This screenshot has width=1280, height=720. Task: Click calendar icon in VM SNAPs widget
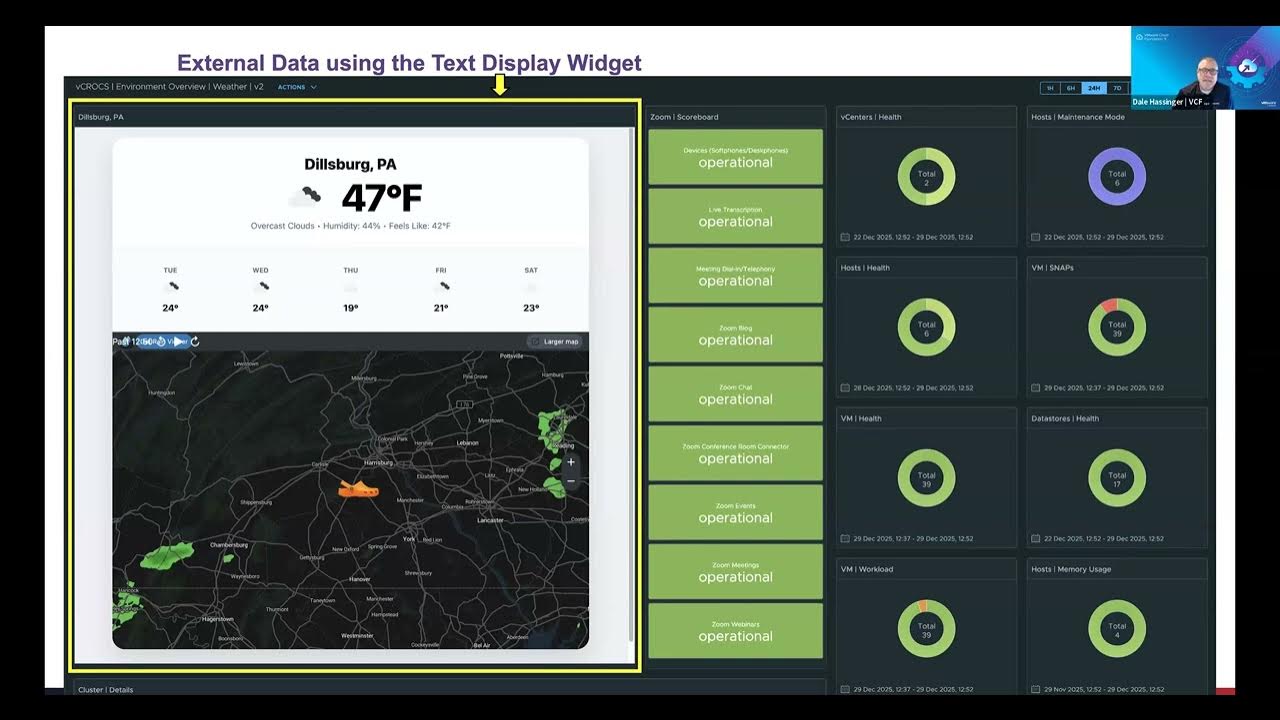(x=1036, y=388)
